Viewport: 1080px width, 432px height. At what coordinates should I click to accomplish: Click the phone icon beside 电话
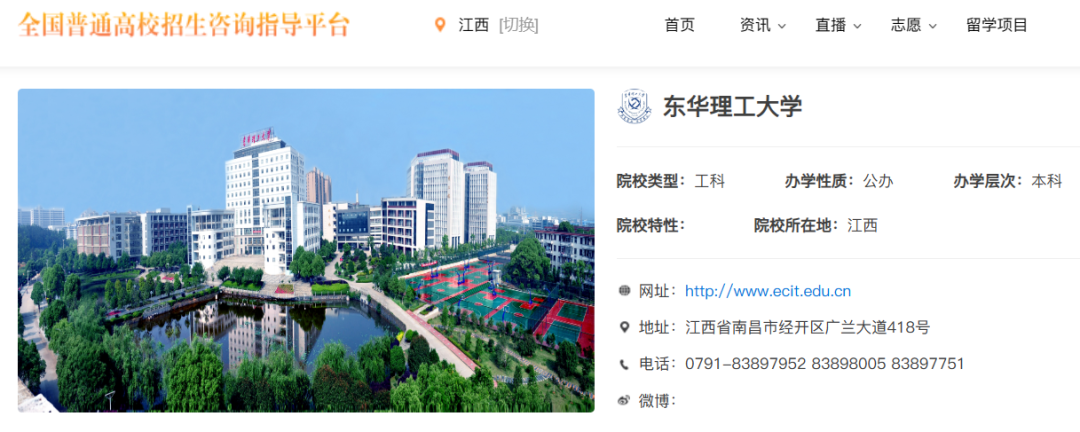[x=624, y=364]
